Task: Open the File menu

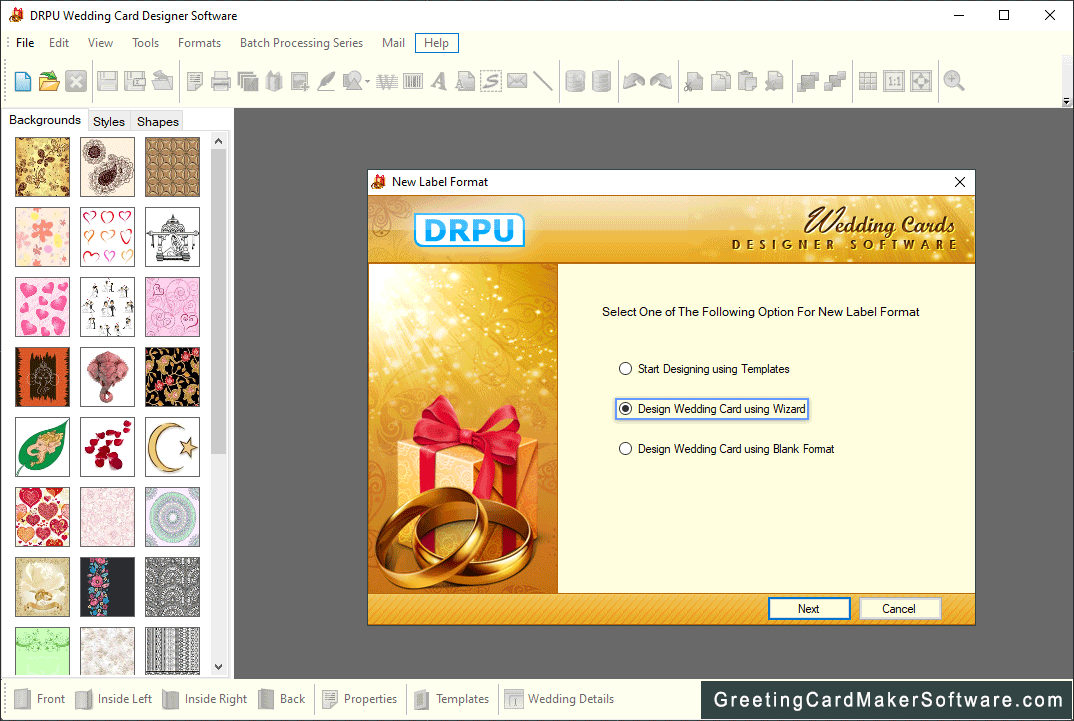Action: click(25, 43)
